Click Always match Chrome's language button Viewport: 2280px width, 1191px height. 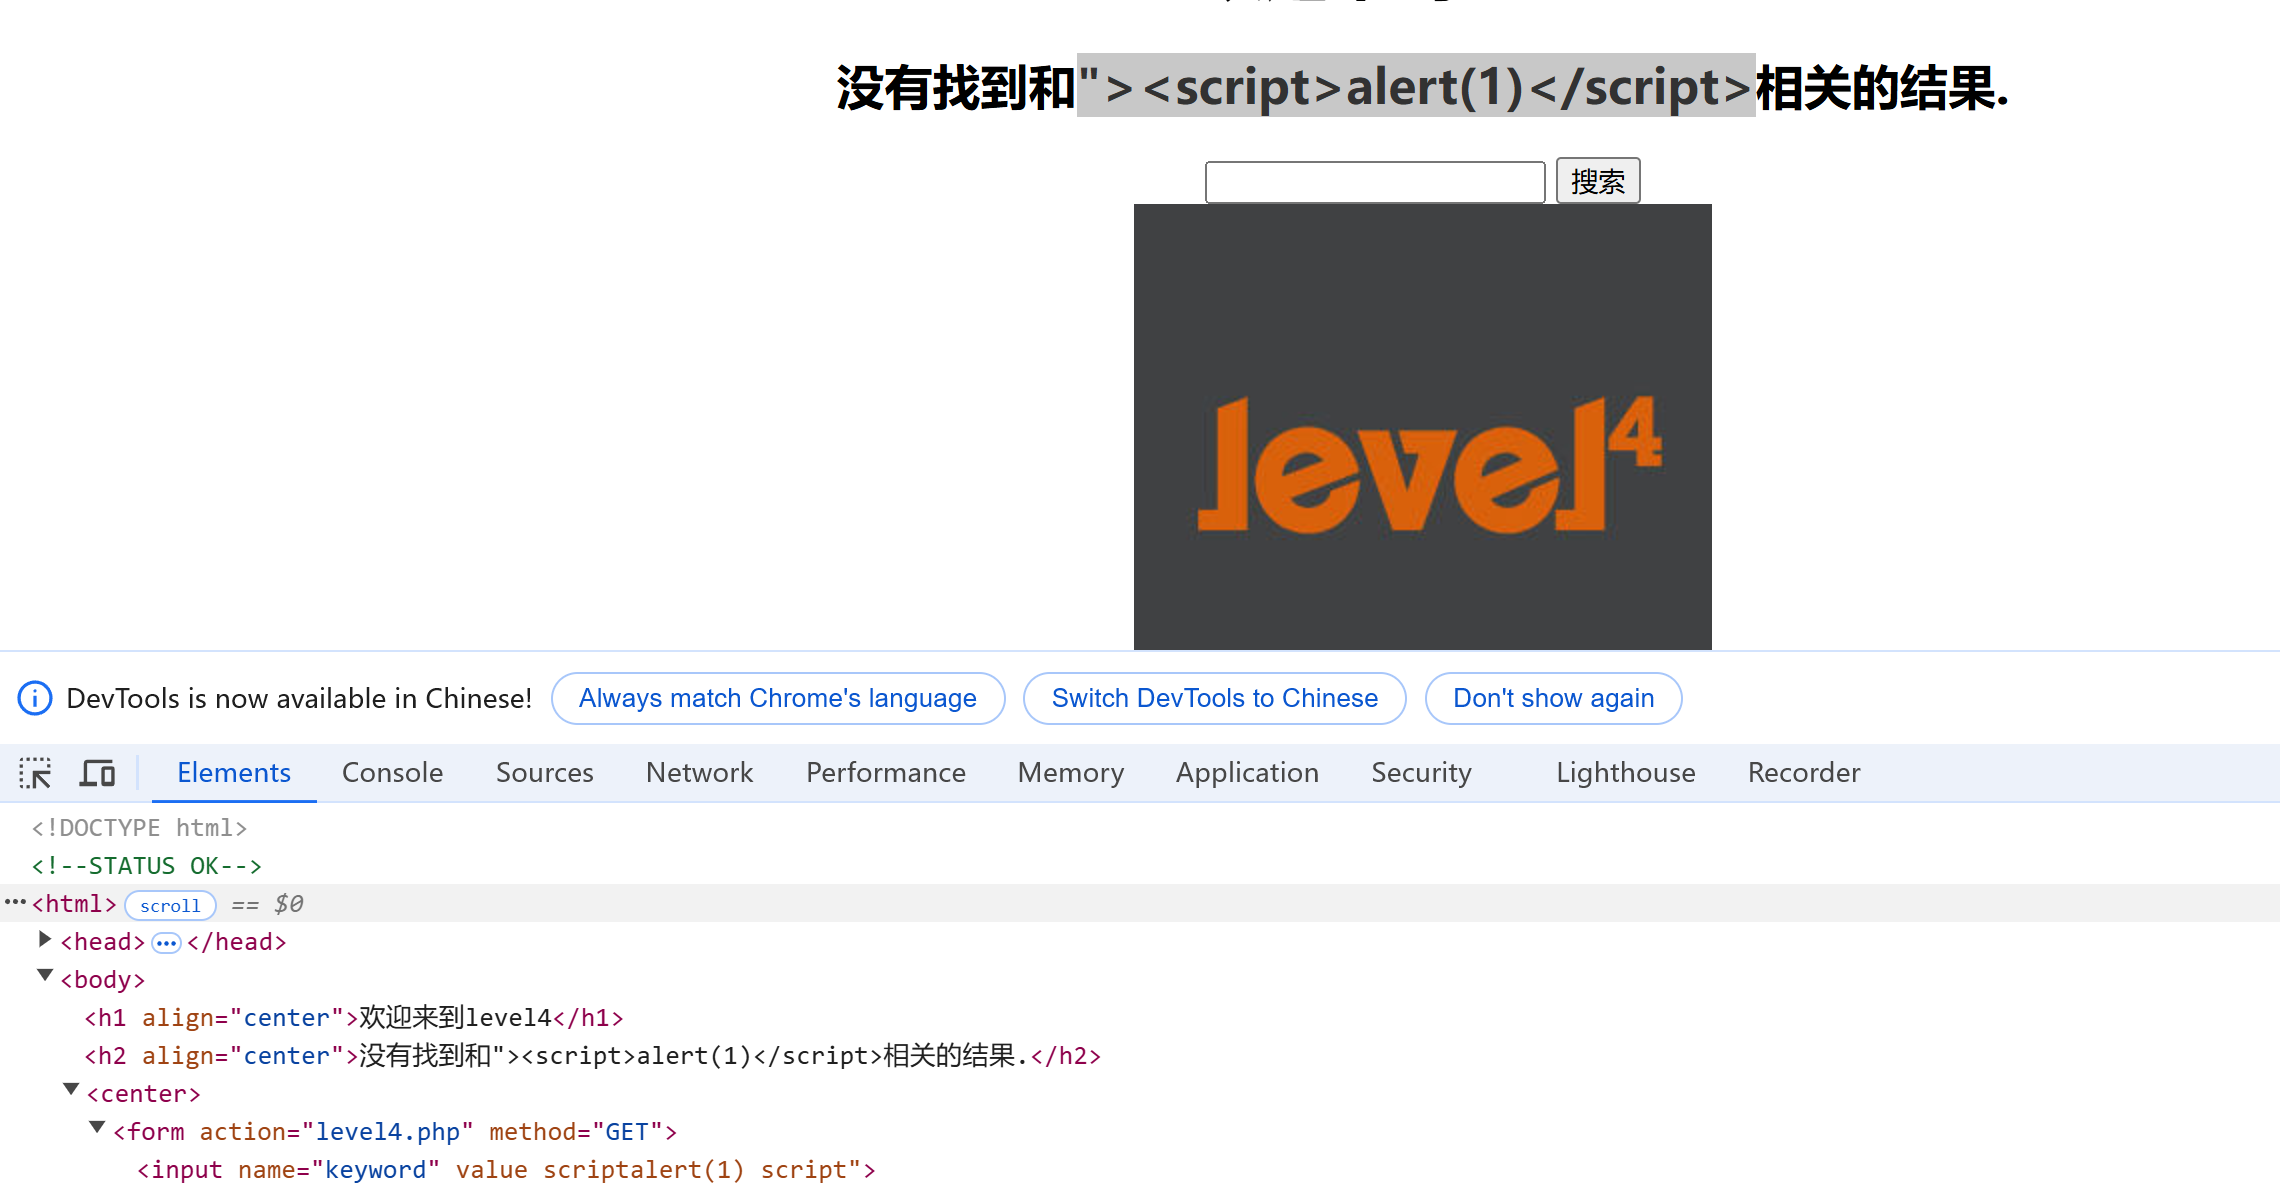777,698
